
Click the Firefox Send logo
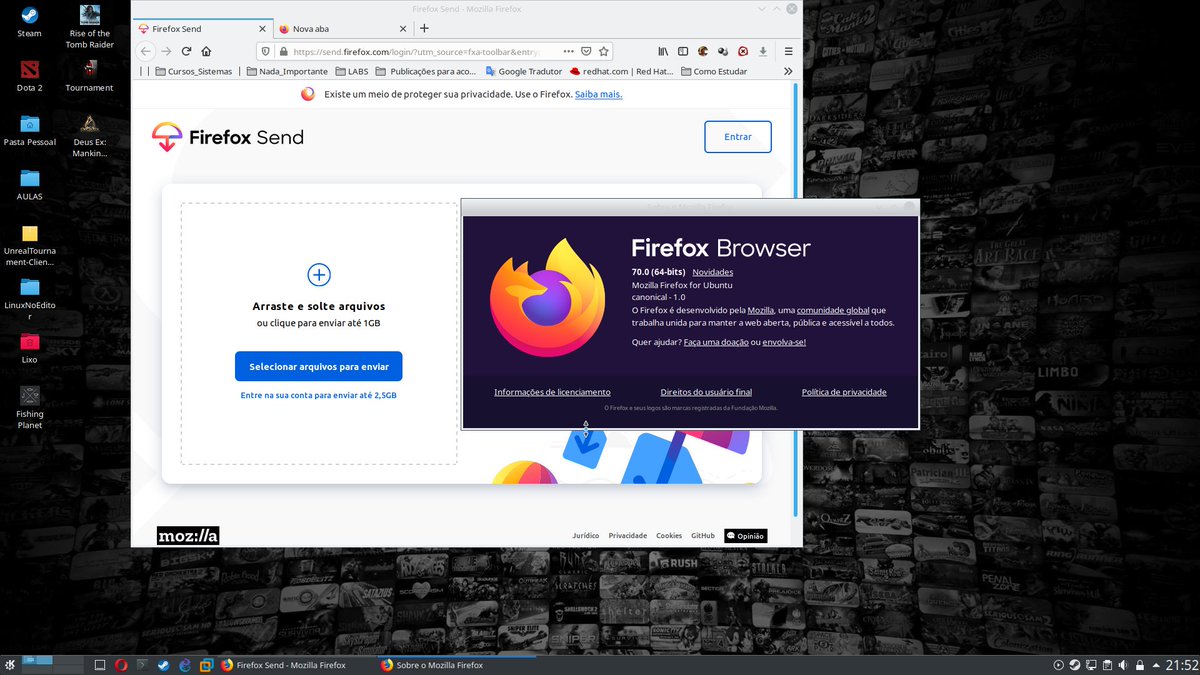(x=228, y=137)
